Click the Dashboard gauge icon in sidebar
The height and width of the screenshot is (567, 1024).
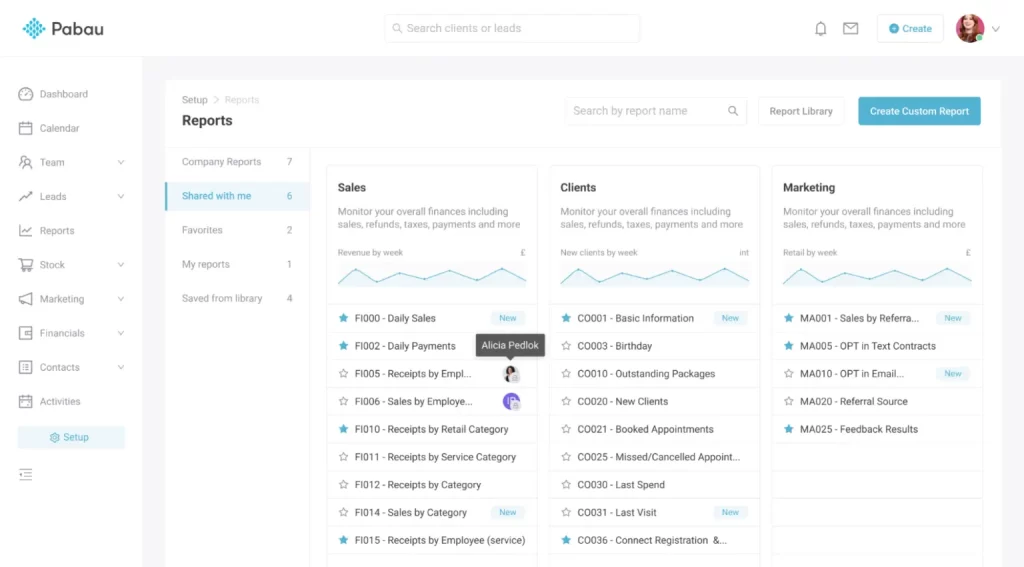click(x=26, y=94)
